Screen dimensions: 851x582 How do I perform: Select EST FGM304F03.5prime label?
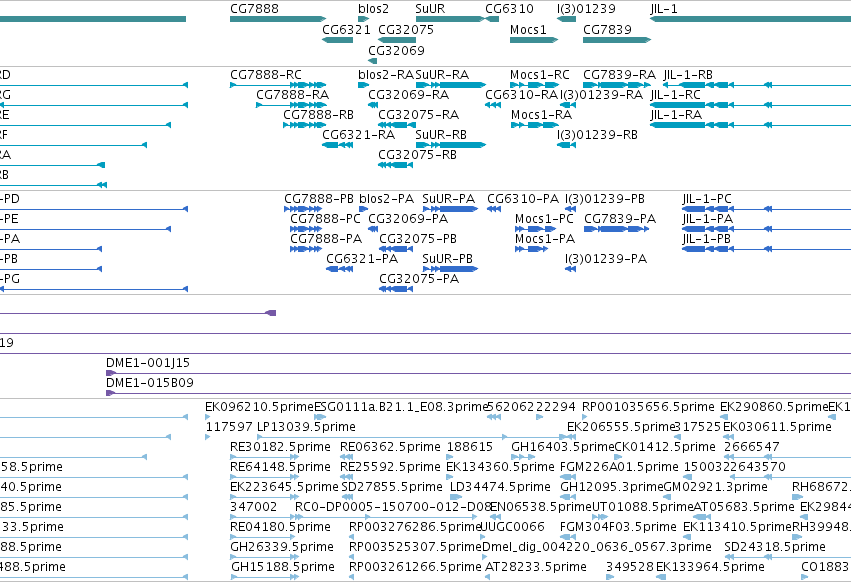(x=618, y=527)
